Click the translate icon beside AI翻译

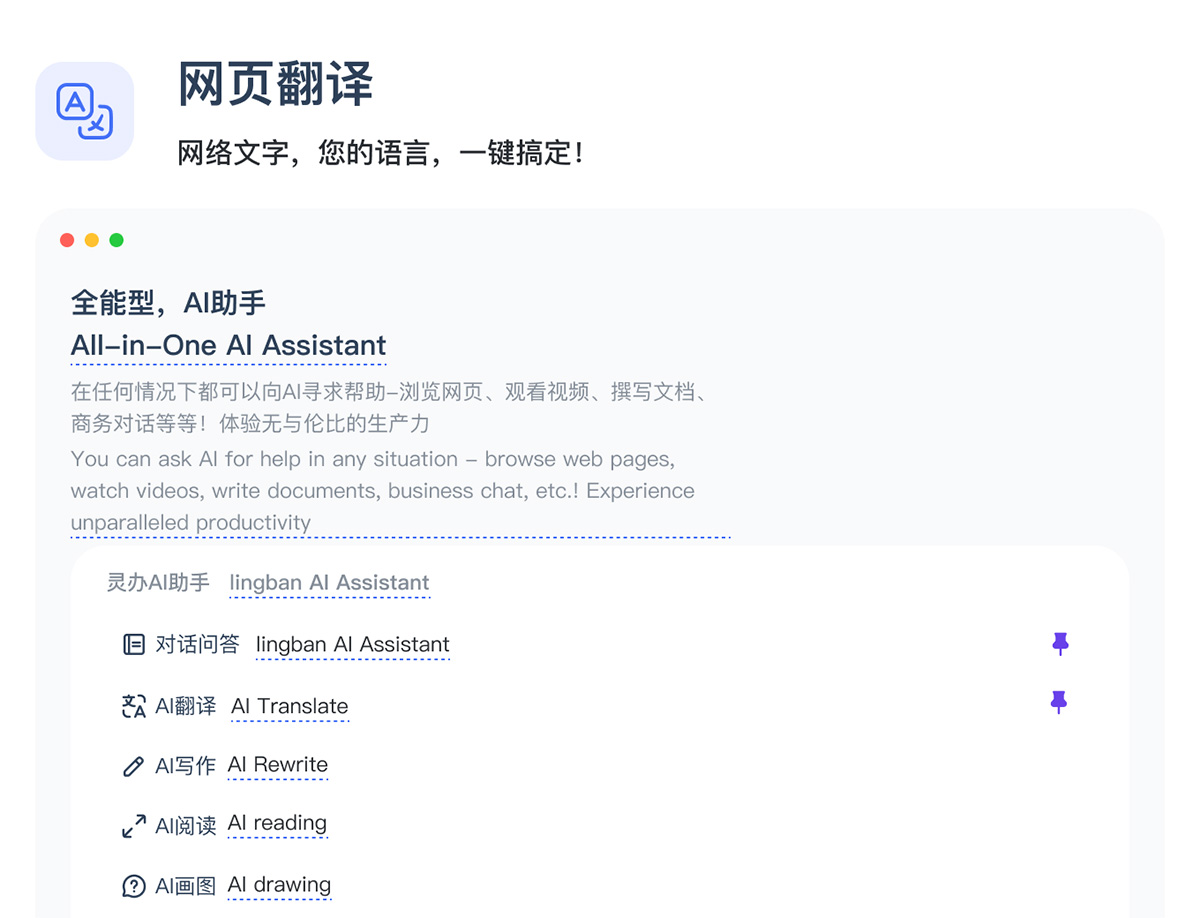133,706
